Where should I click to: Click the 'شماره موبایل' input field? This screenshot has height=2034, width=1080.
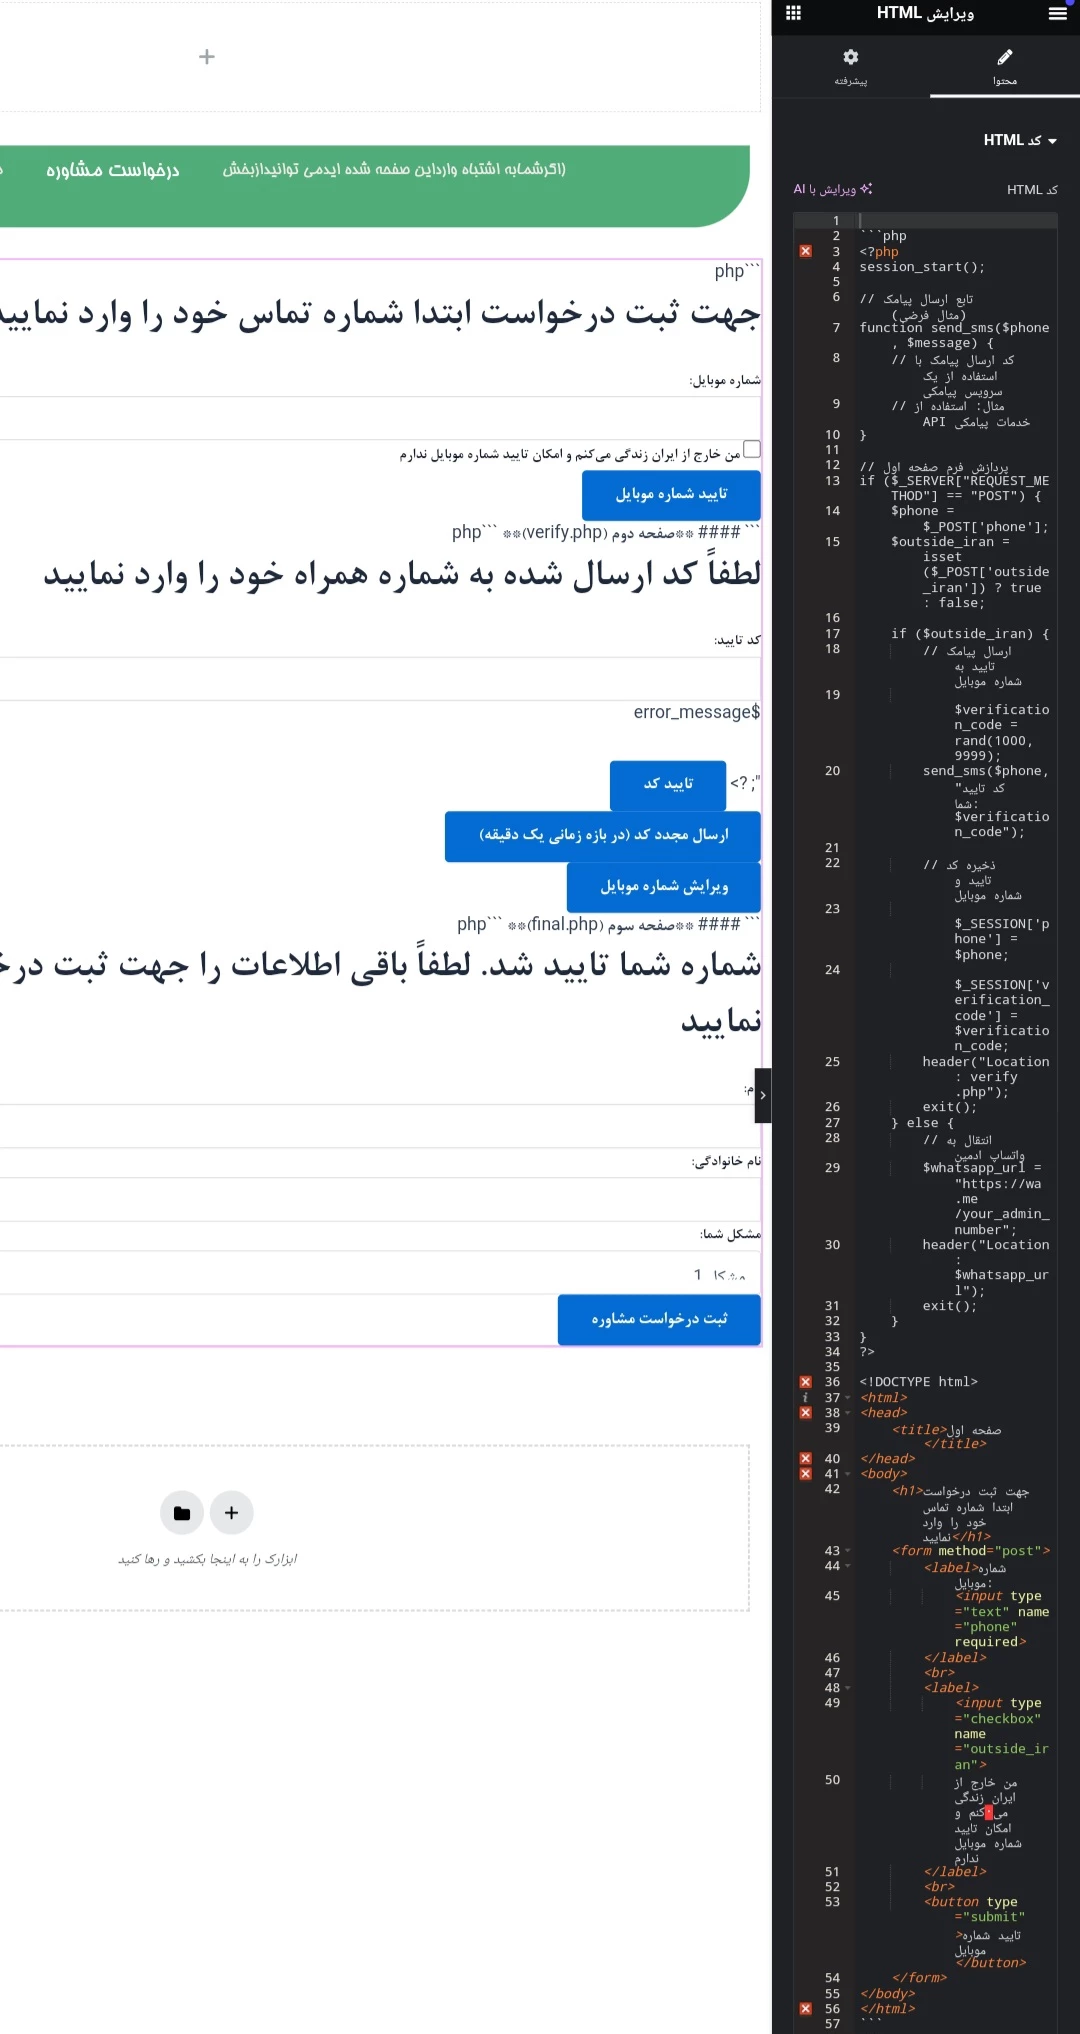coord(380,418)
